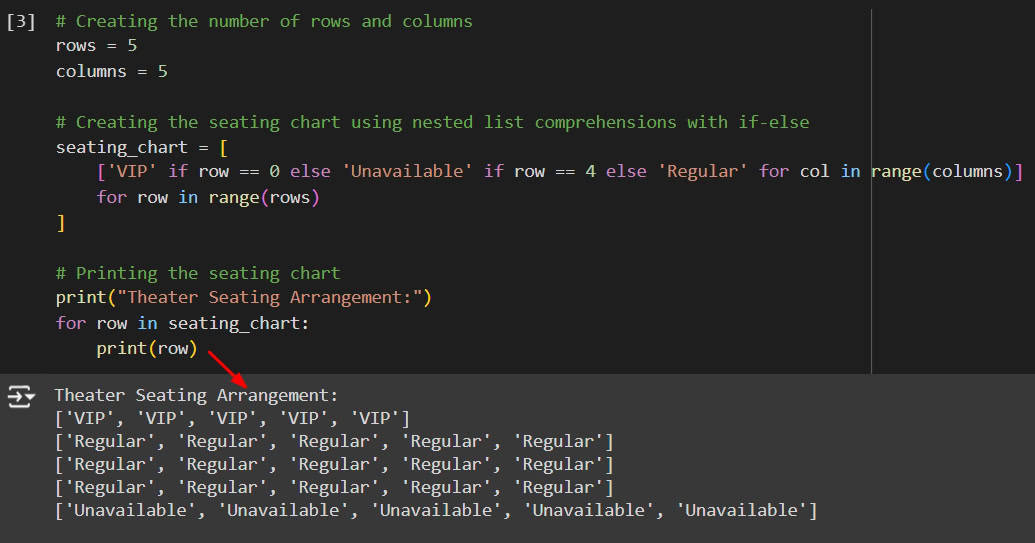Click the 'for row in range(rows)' line
Image resolution: width=1035 pixels, height=543 pixels.
[207, 197]
